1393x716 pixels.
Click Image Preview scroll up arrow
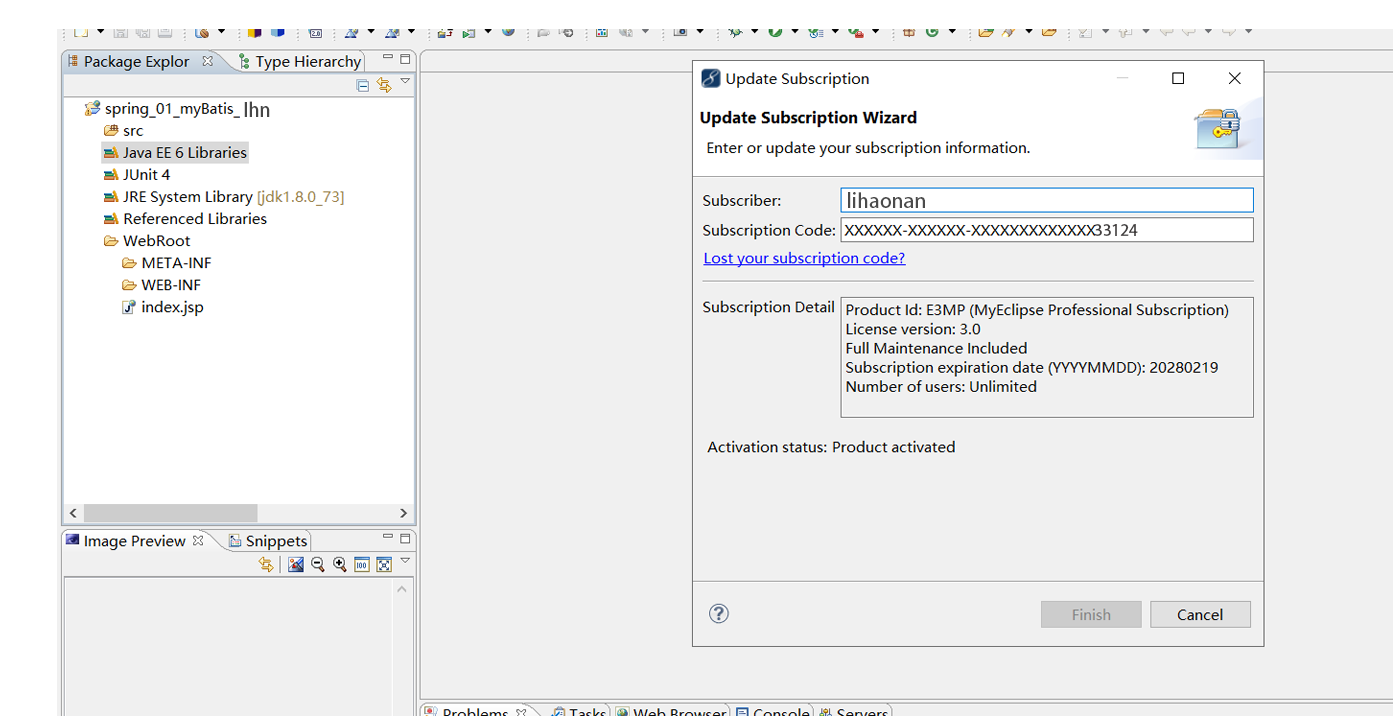402,590
